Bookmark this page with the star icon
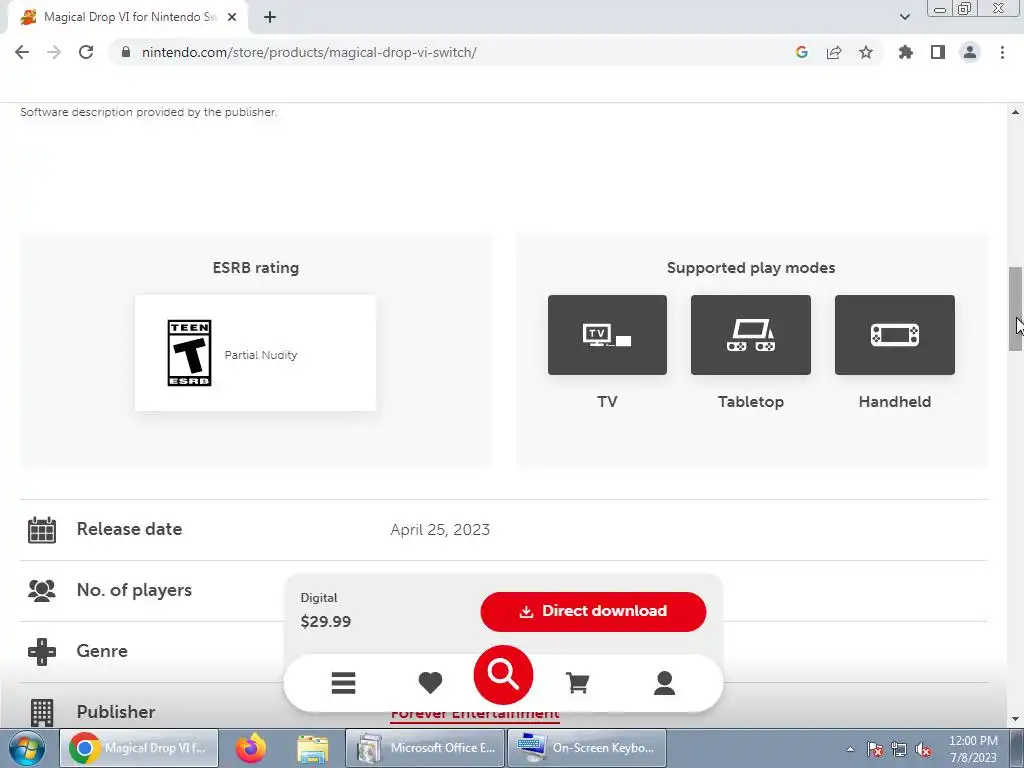Viewport: 1024px width, 768px height. 866,52
